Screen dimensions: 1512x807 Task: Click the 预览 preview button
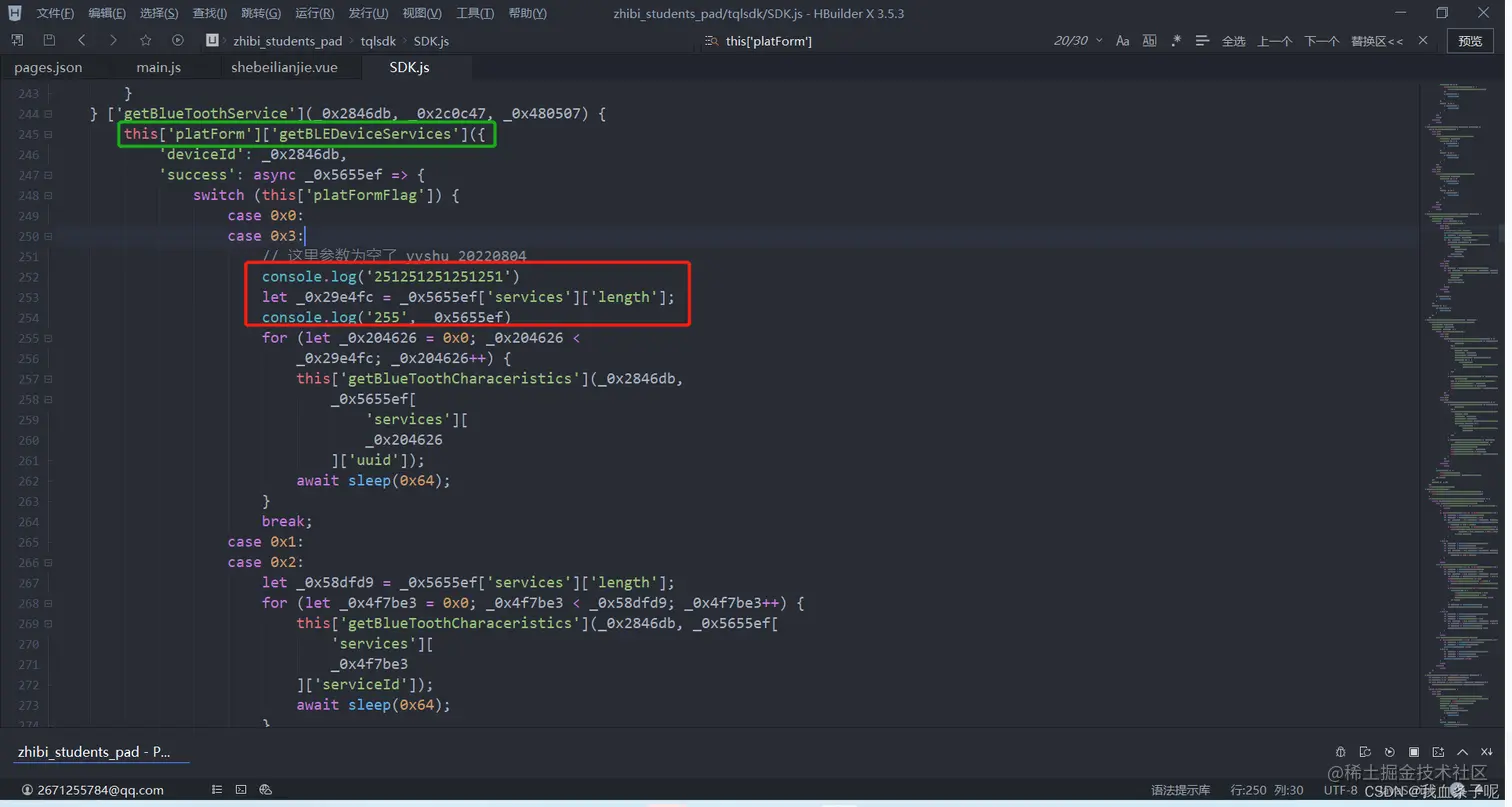click(1470, 41)
